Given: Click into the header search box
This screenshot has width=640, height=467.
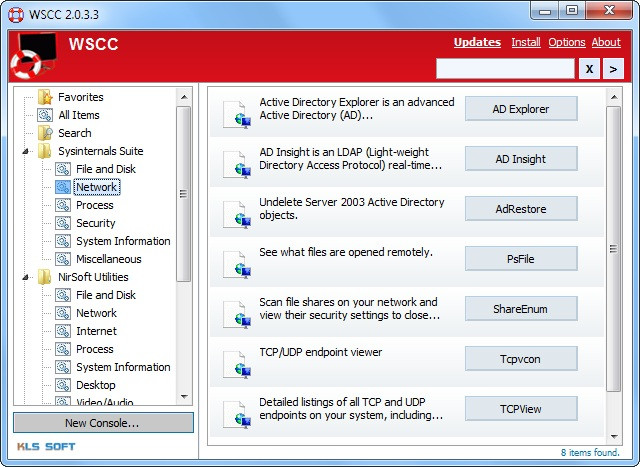Looking at the screenshot, I should coord(505,69).
